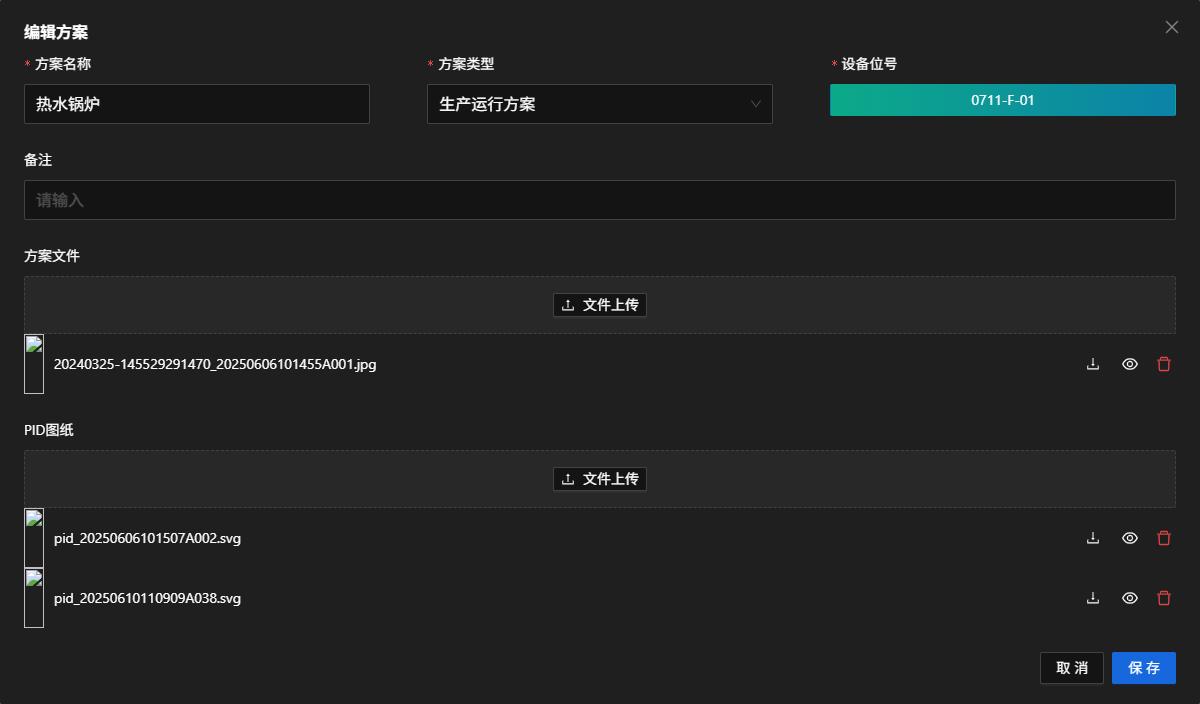Upload a file under PID图纸

(x=600, y=479)
